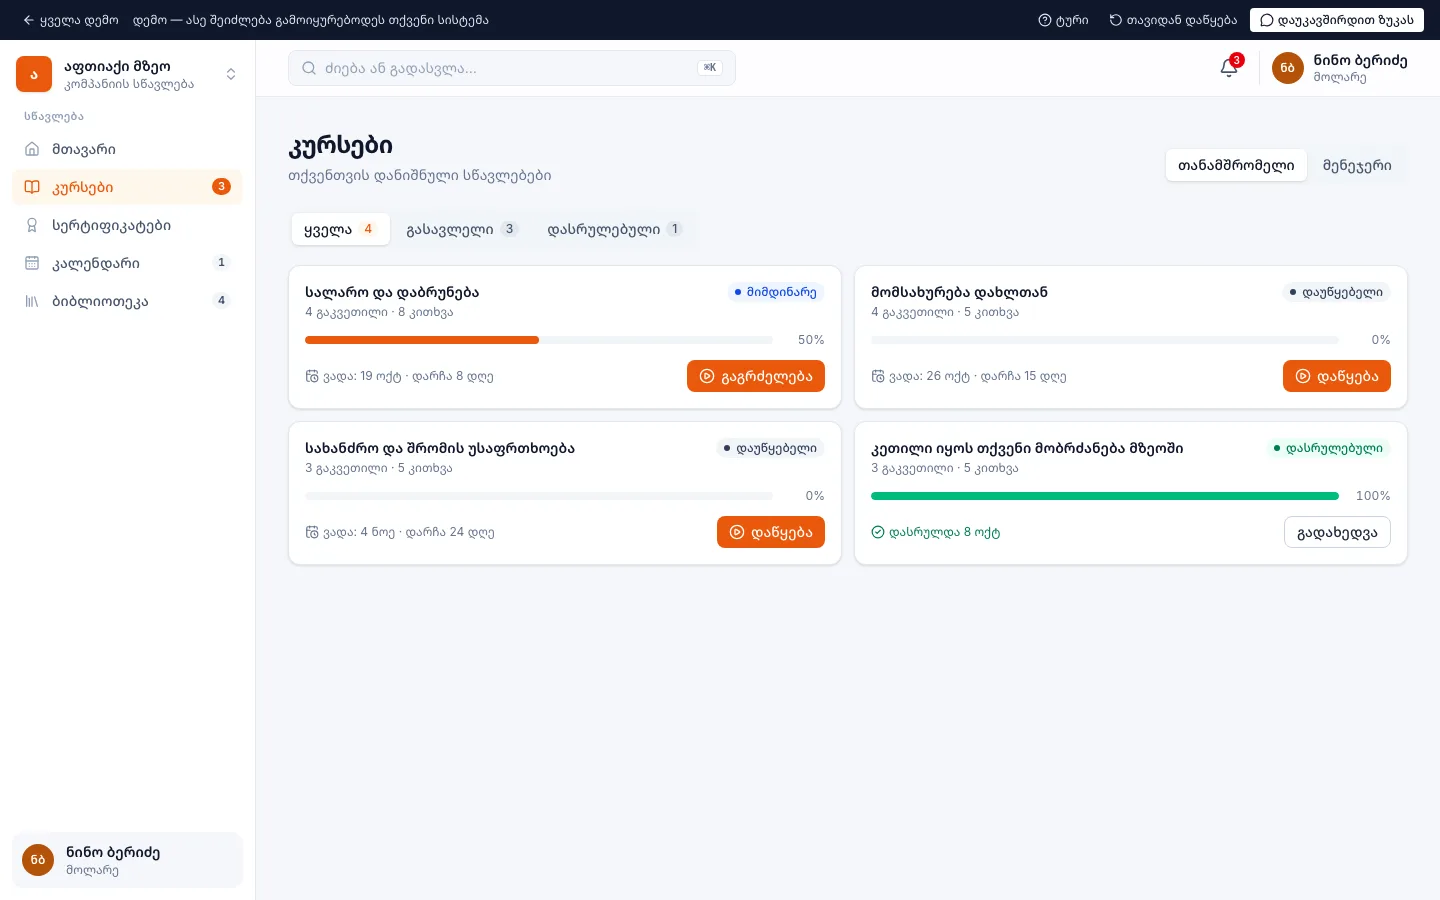The width and height of the screenshot is (1440, 900).
Task: Click the calendar icon beside ვადა: 19 ოქტ
Action: coord(312,376)
